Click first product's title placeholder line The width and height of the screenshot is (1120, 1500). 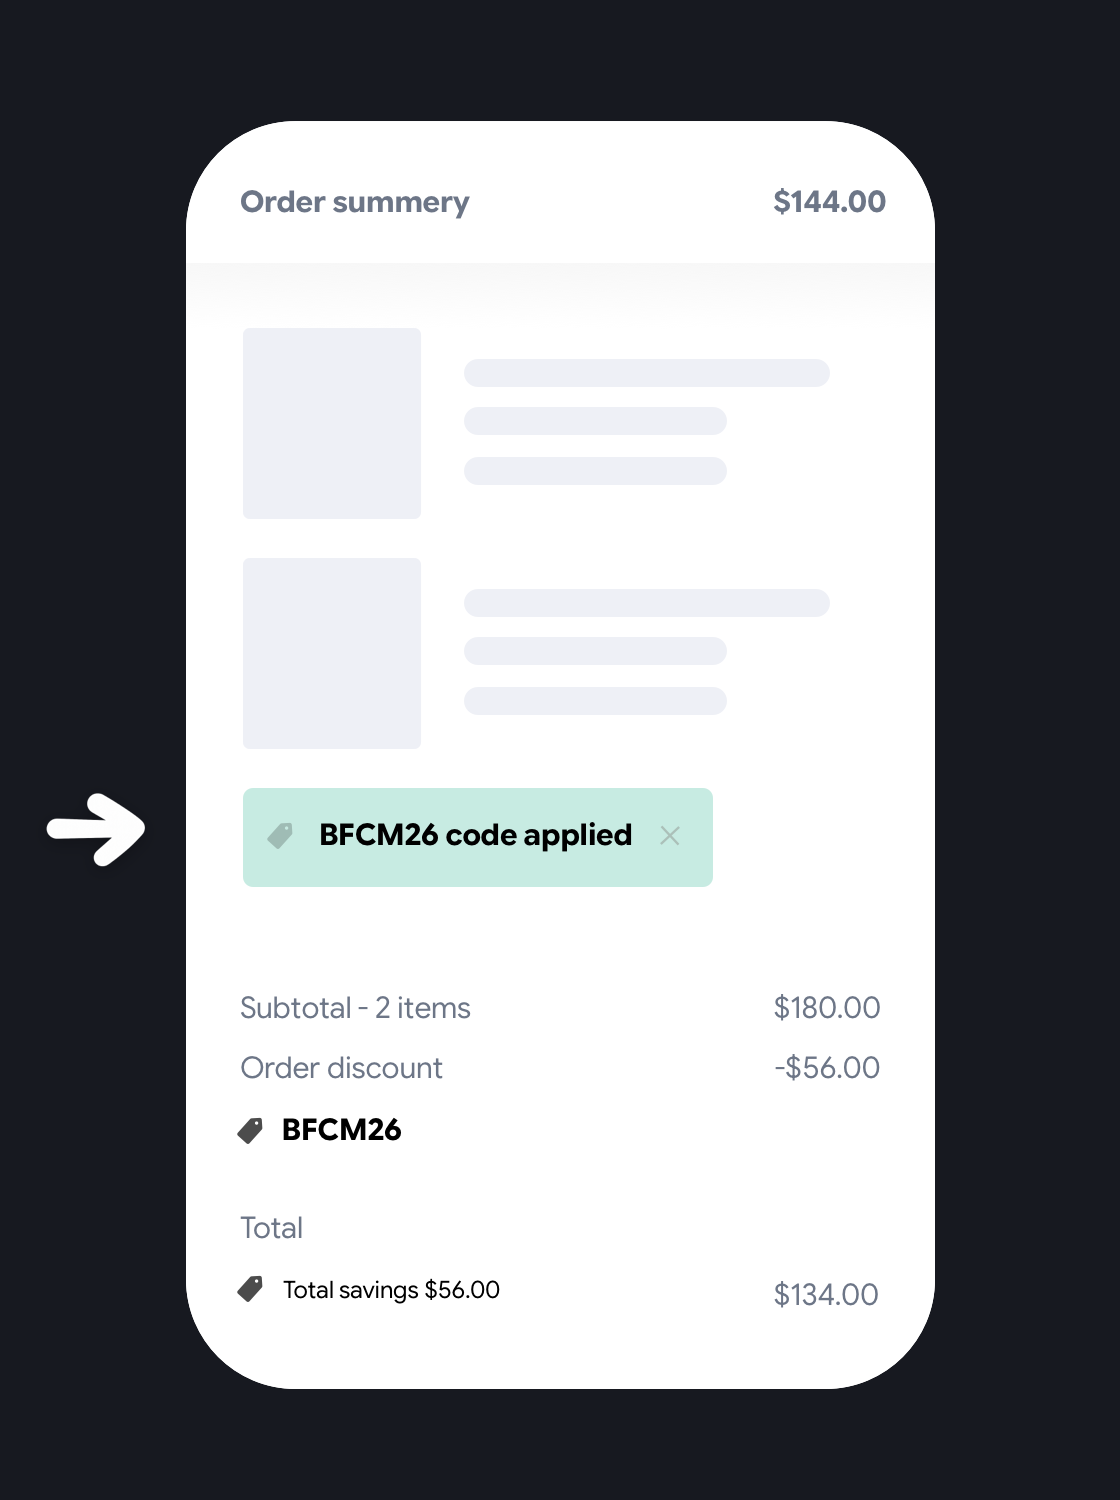click(x=646, y=373)
